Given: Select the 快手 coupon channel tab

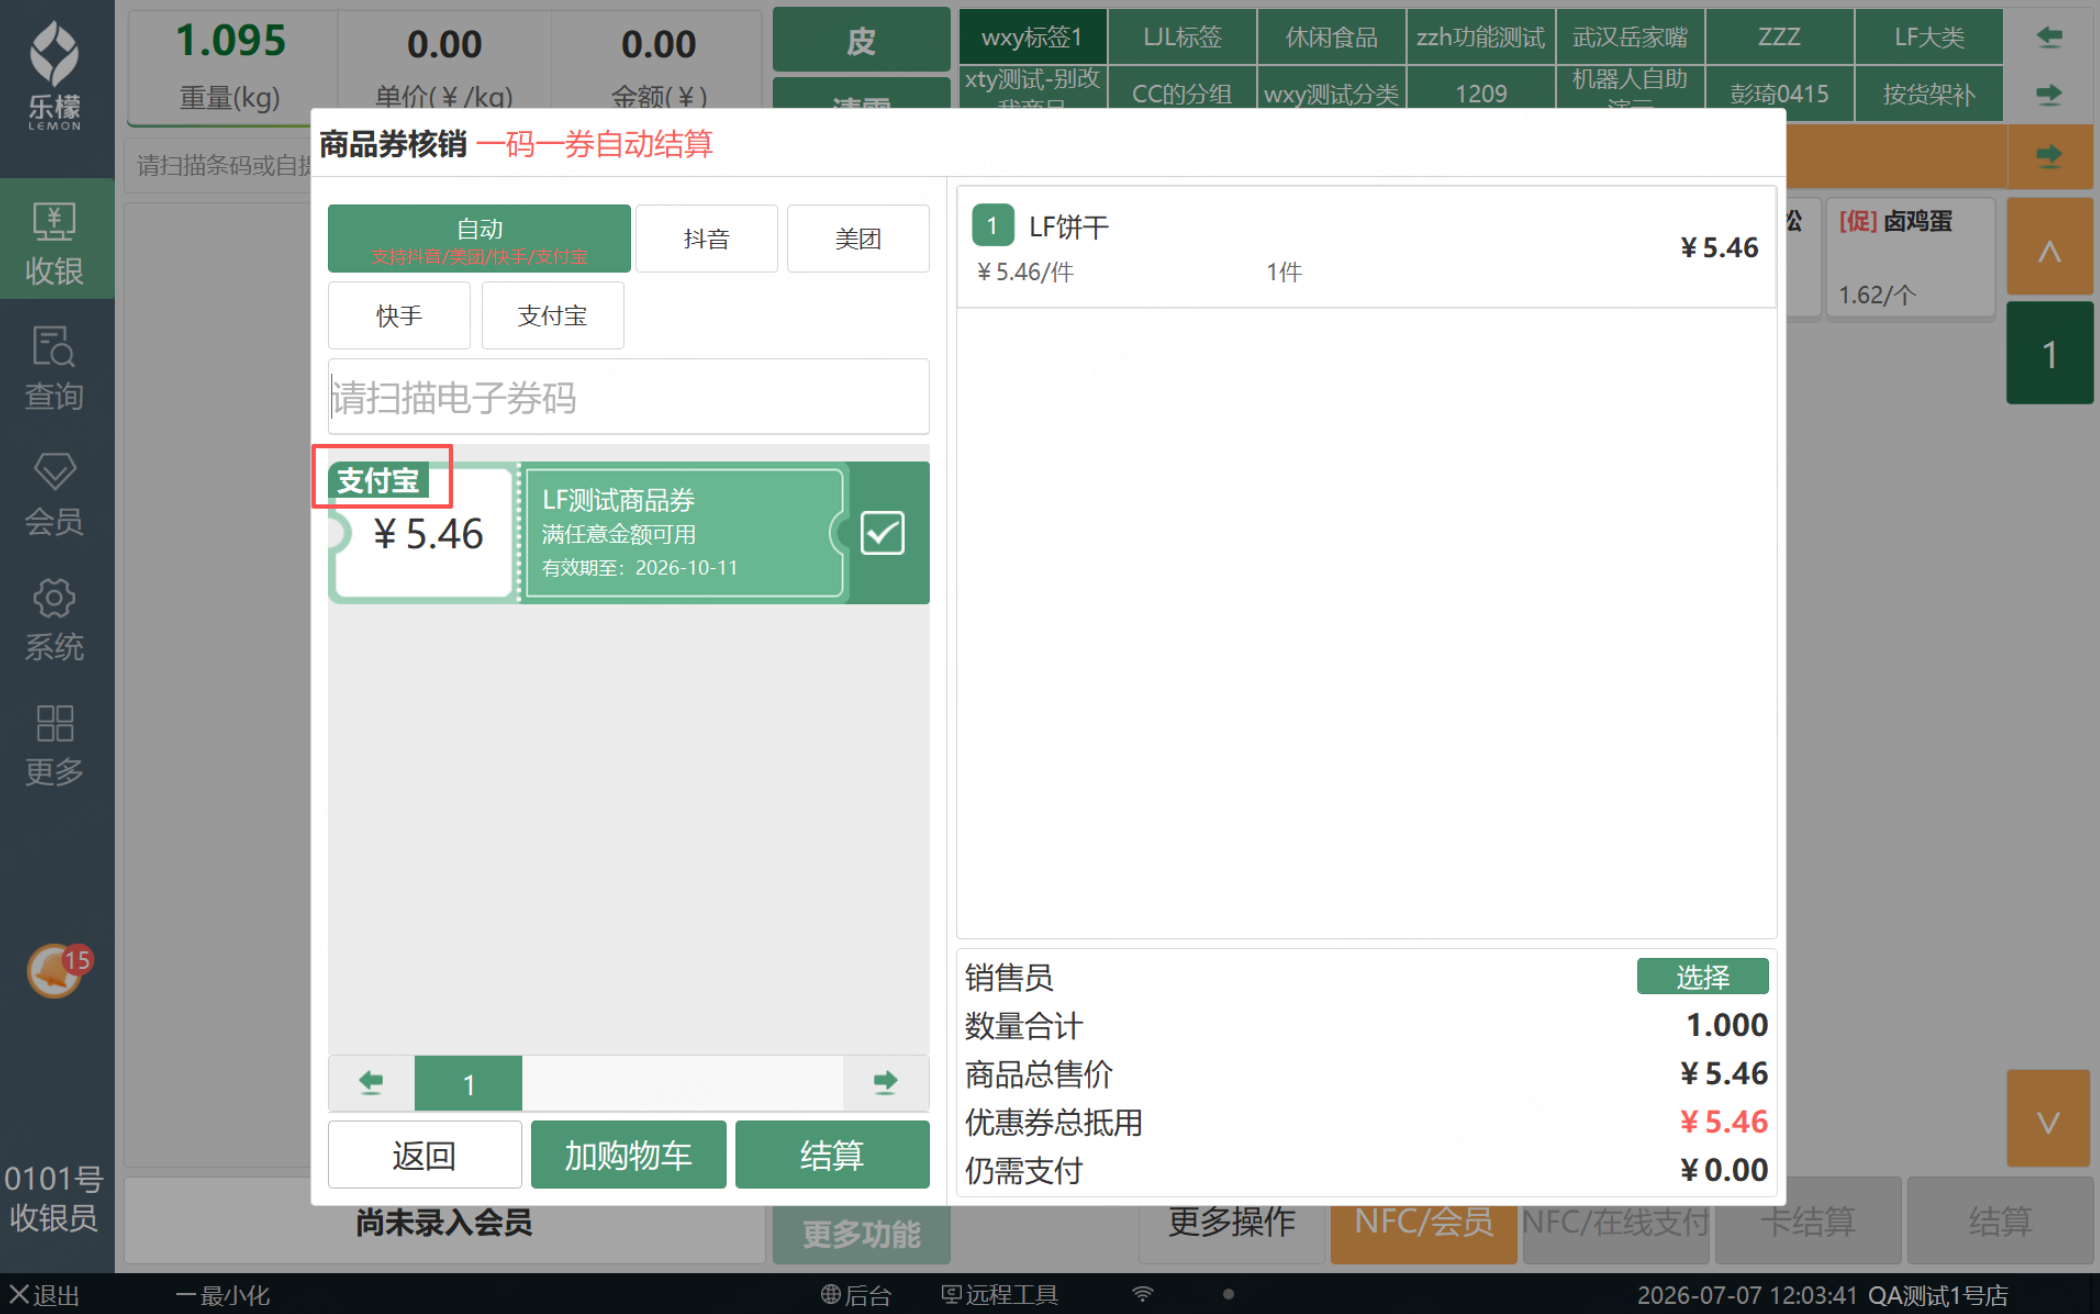Looking at the screenshot, I should (x=399, y=316).
